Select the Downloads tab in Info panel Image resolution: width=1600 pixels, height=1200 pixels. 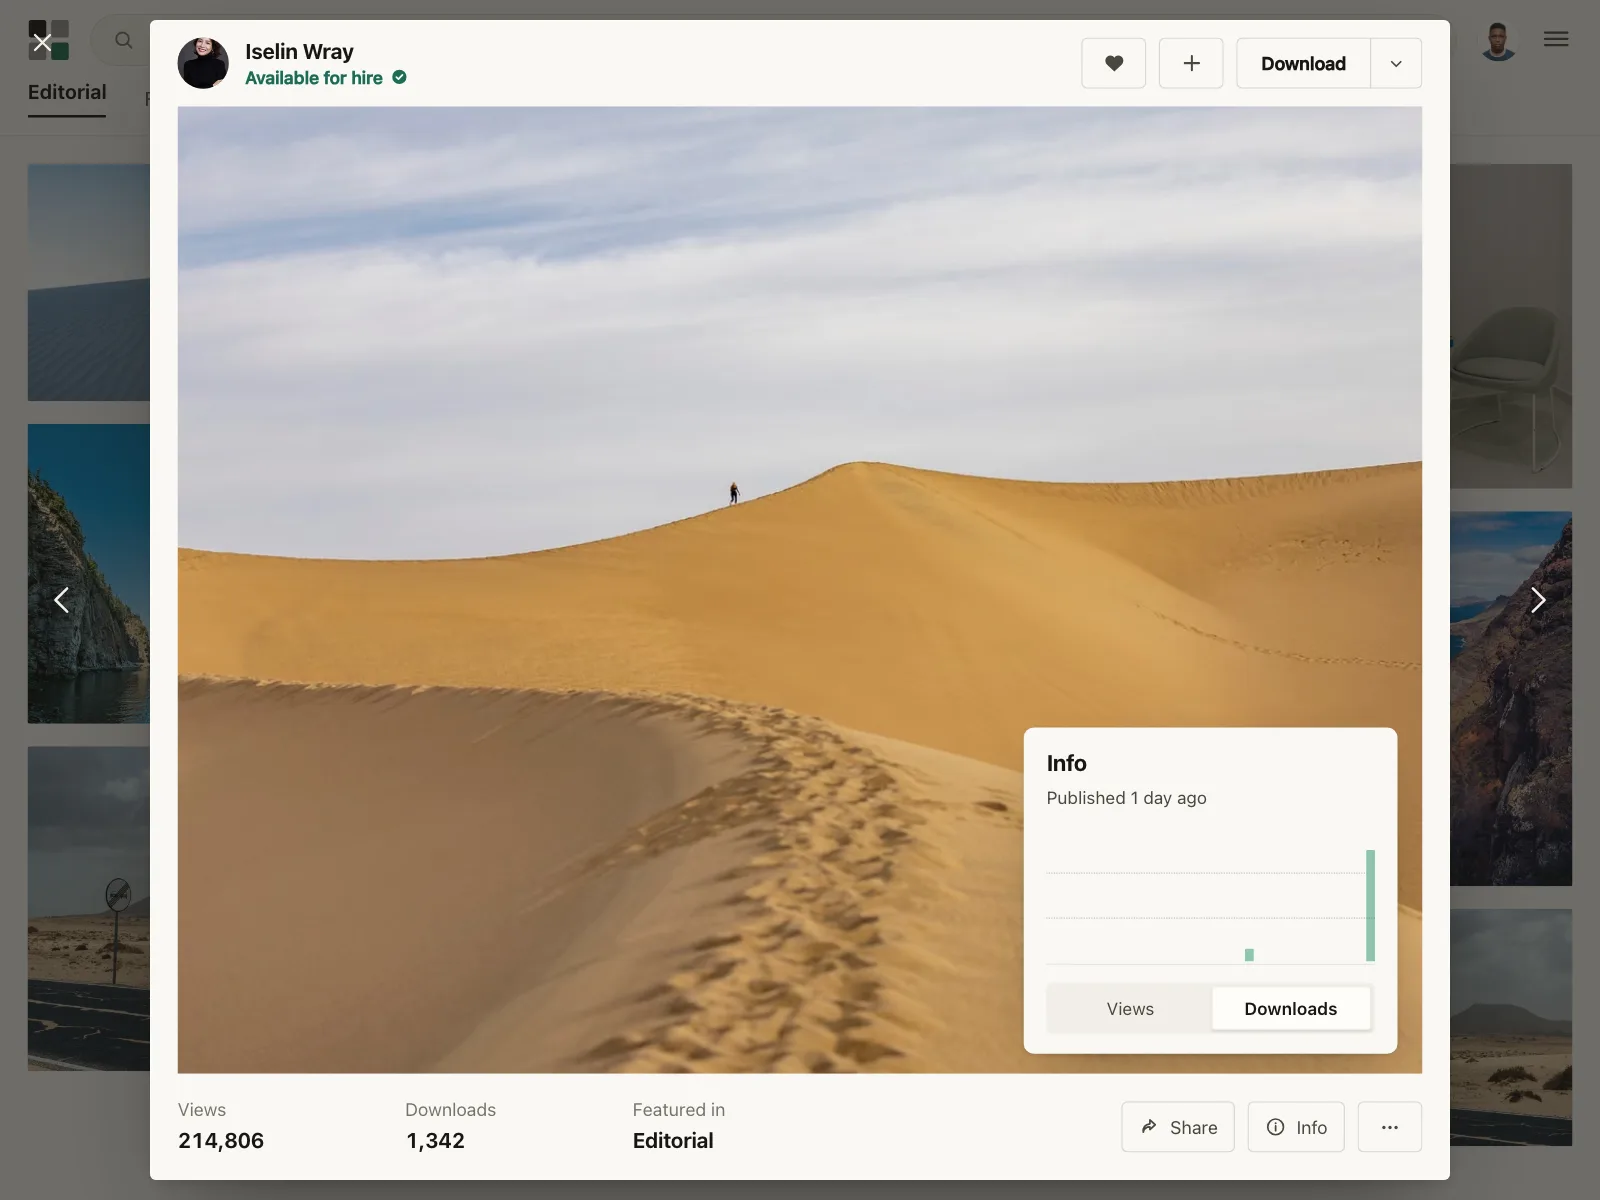pyautogui.click(x=1291, y=1009)
